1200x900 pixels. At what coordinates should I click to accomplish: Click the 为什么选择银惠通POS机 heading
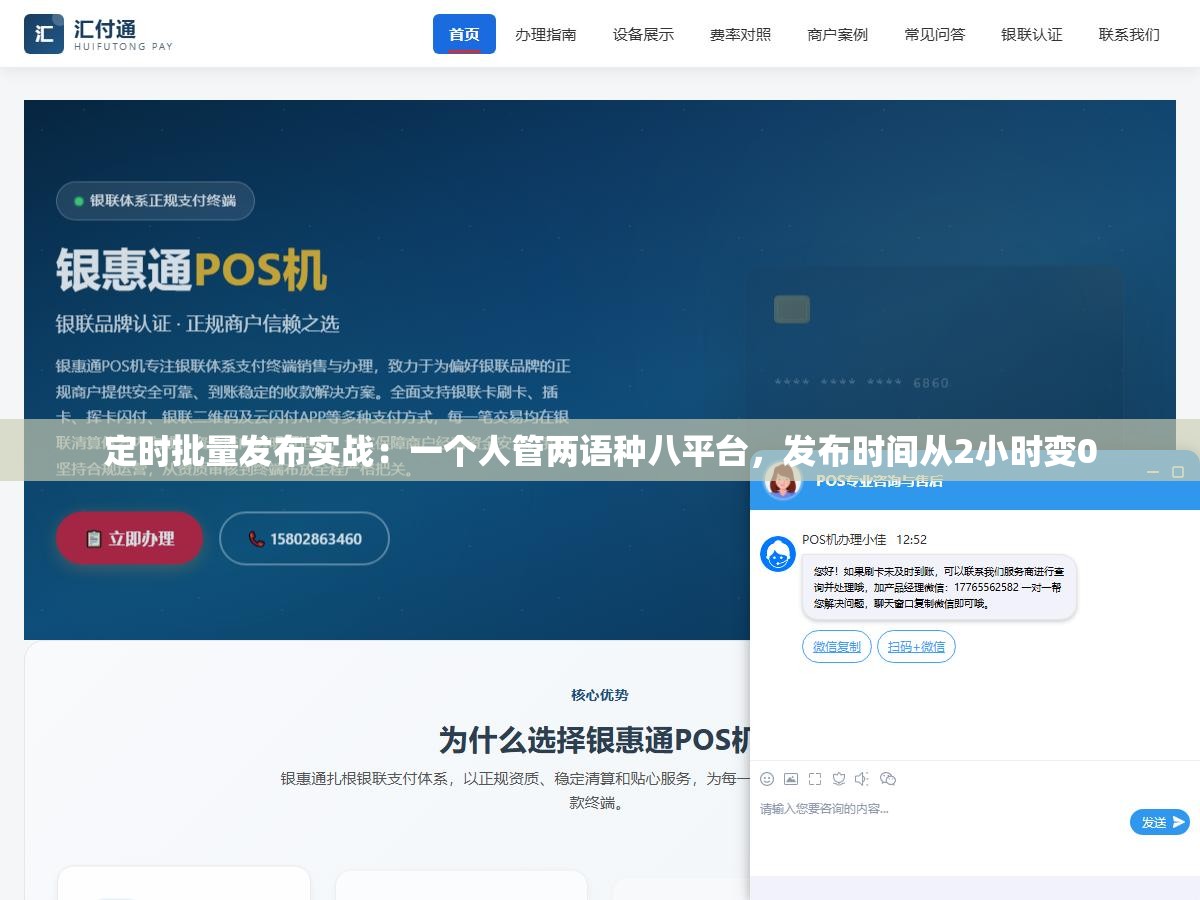click(595, 740)
